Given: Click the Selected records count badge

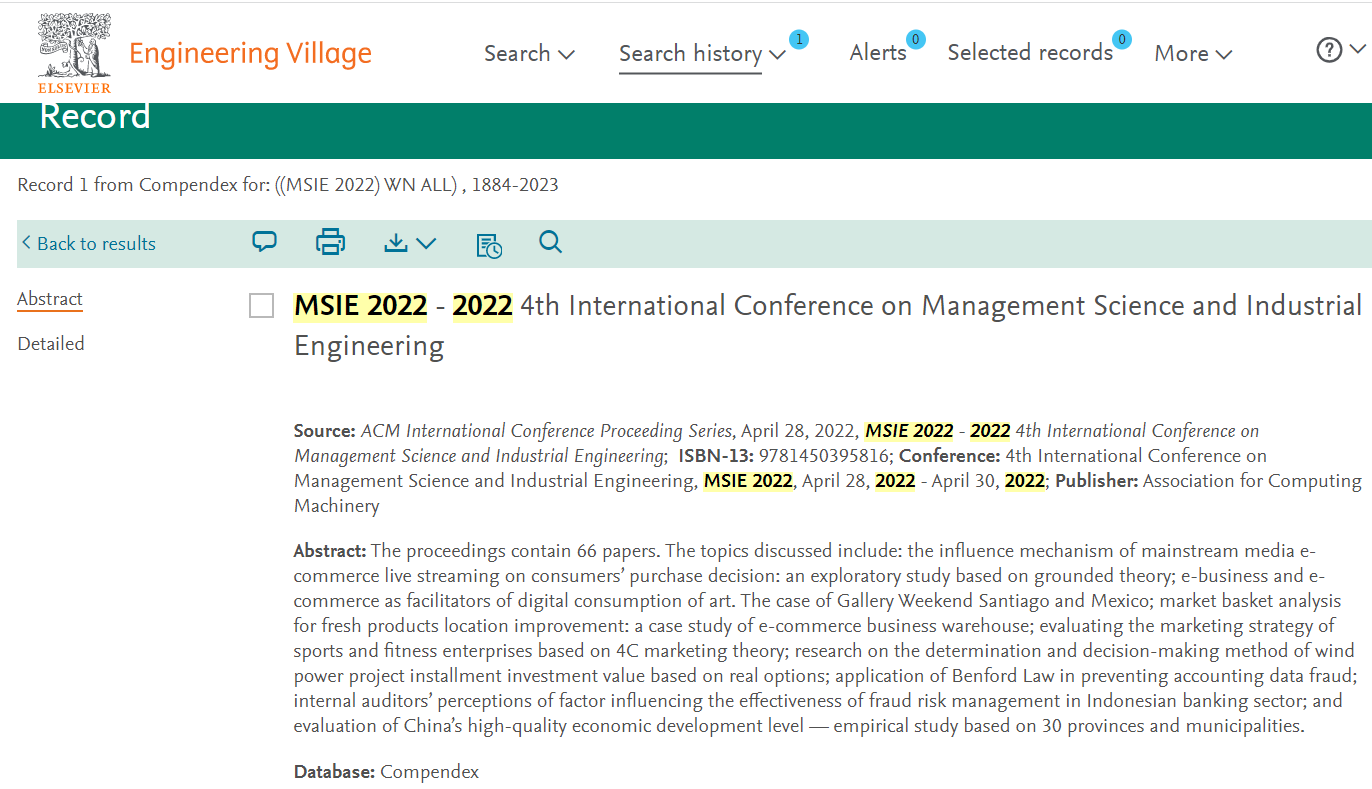Looking at the screenshot, I should coord(1122,39).
